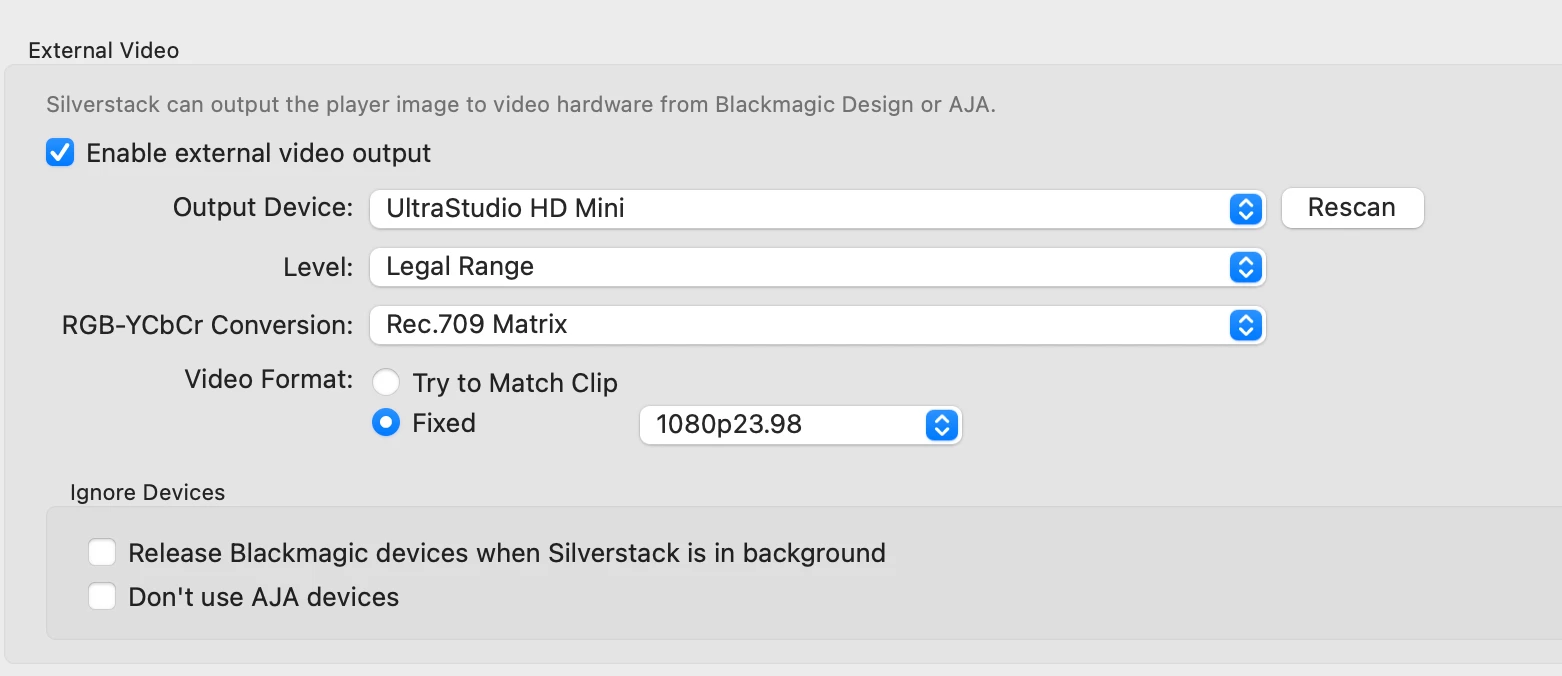Tick the Release Blackmagic devices checkbox
1562x676 pixels.
(x=102, y=553)
